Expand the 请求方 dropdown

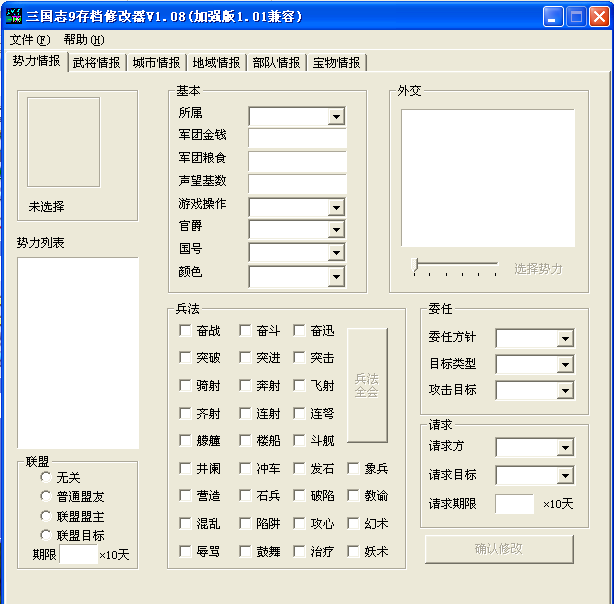[x=565, y=447]
